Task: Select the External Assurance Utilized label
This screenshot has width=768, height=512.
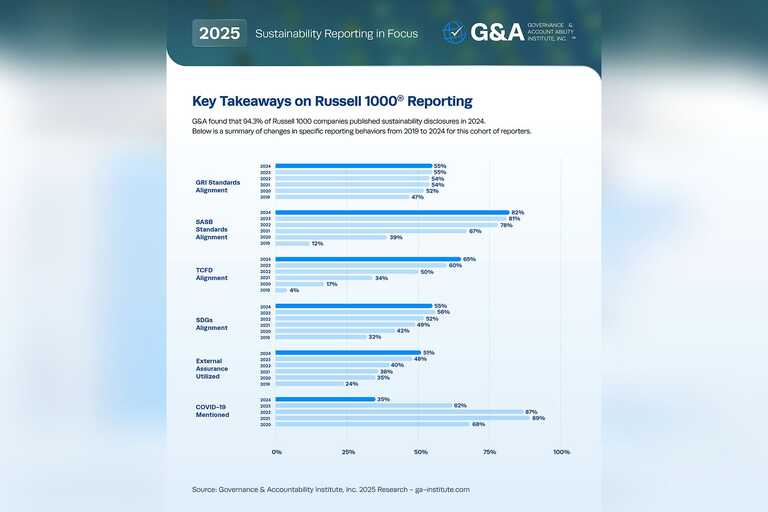Action: pos(213,369)
